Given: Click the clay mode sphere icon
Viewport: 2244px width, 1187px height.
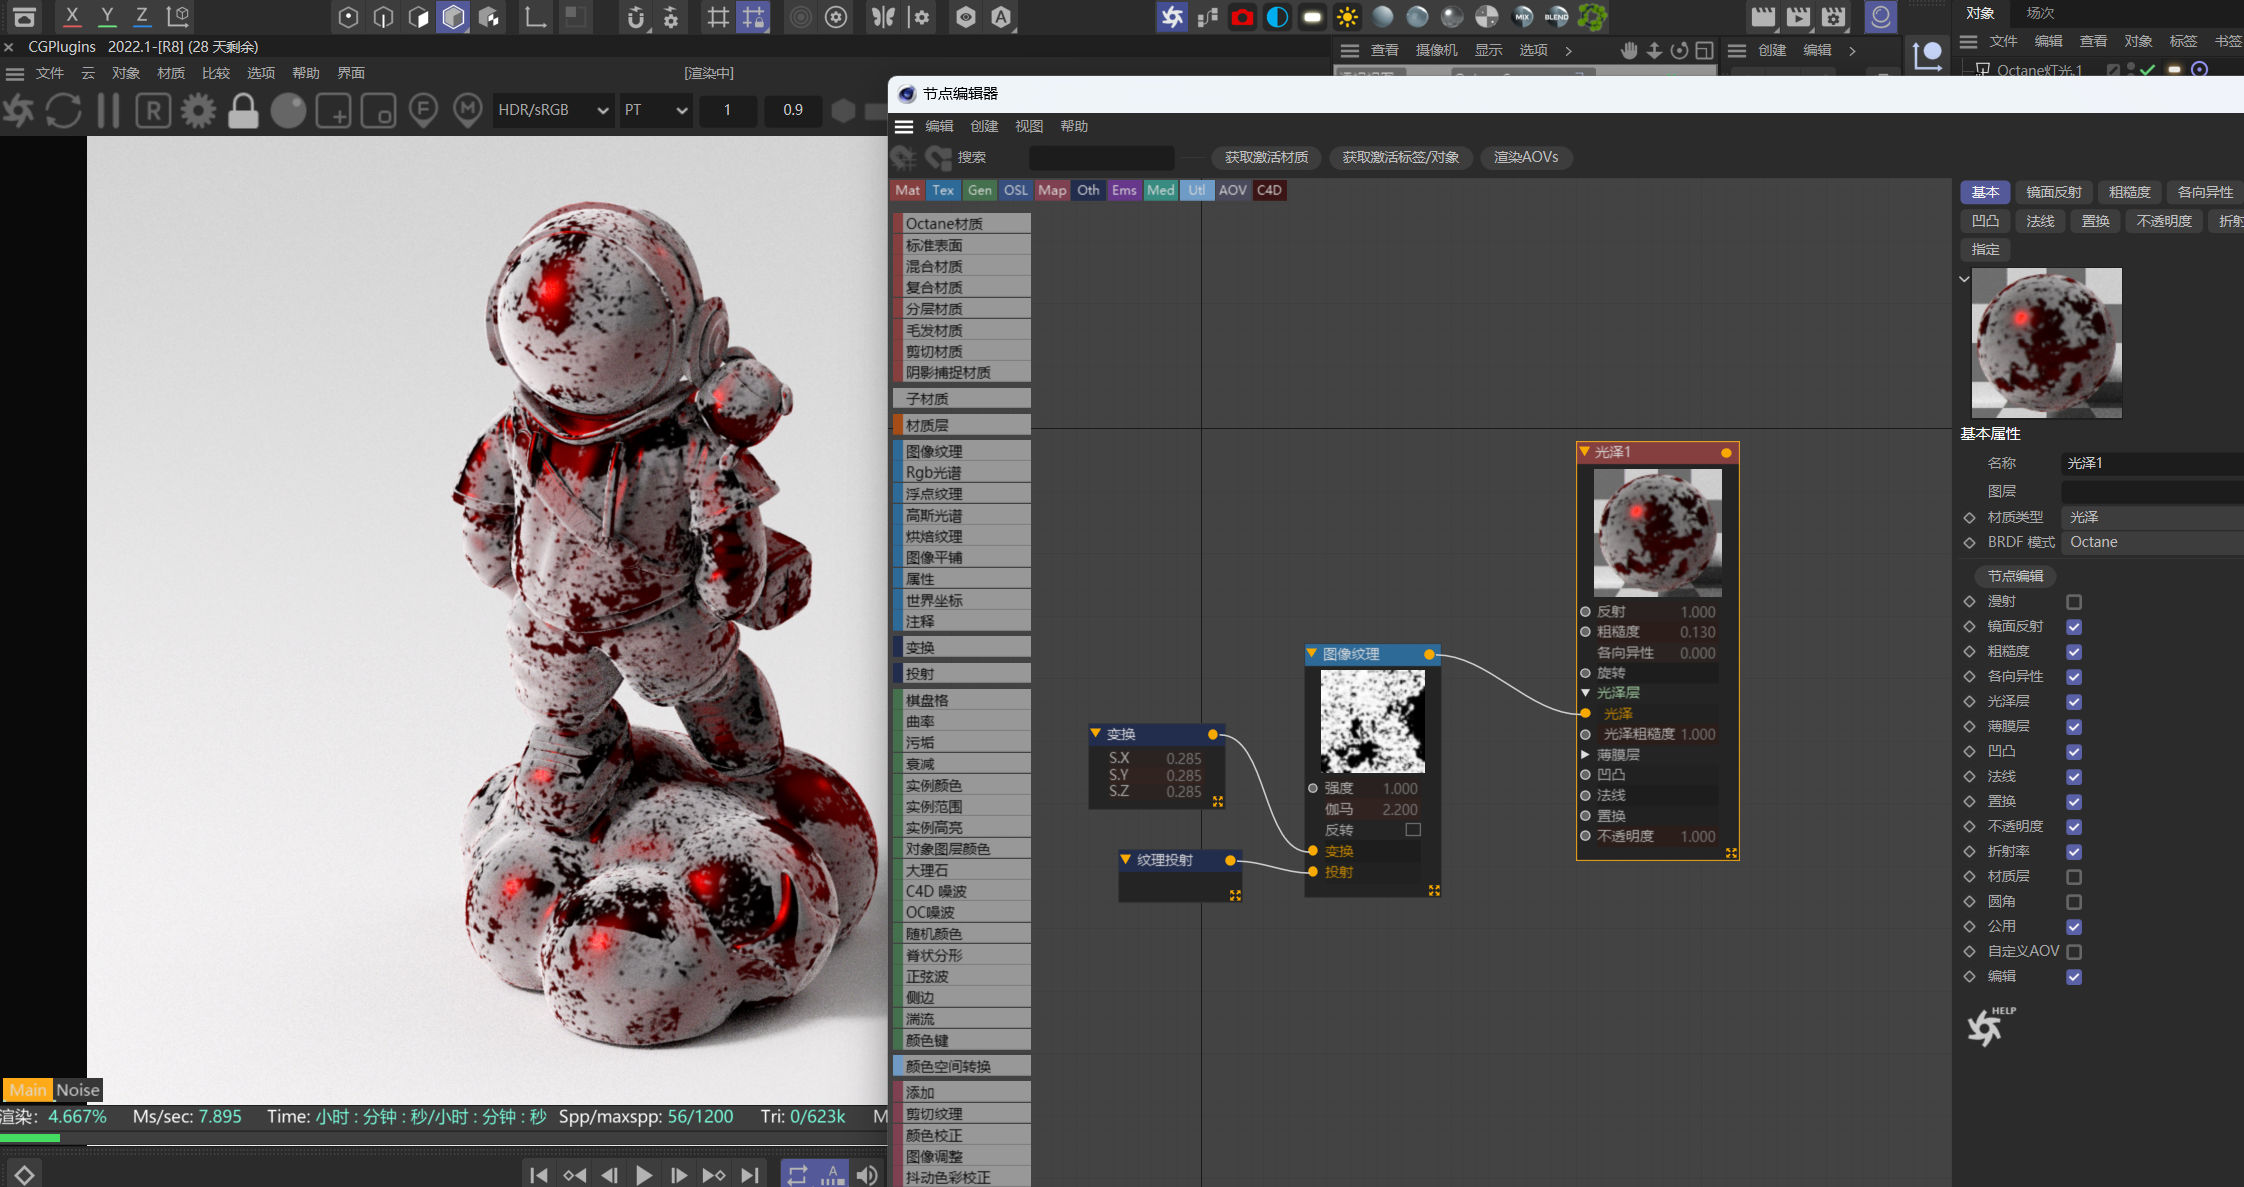Looking at the screenshot, I should click(288, 110).
